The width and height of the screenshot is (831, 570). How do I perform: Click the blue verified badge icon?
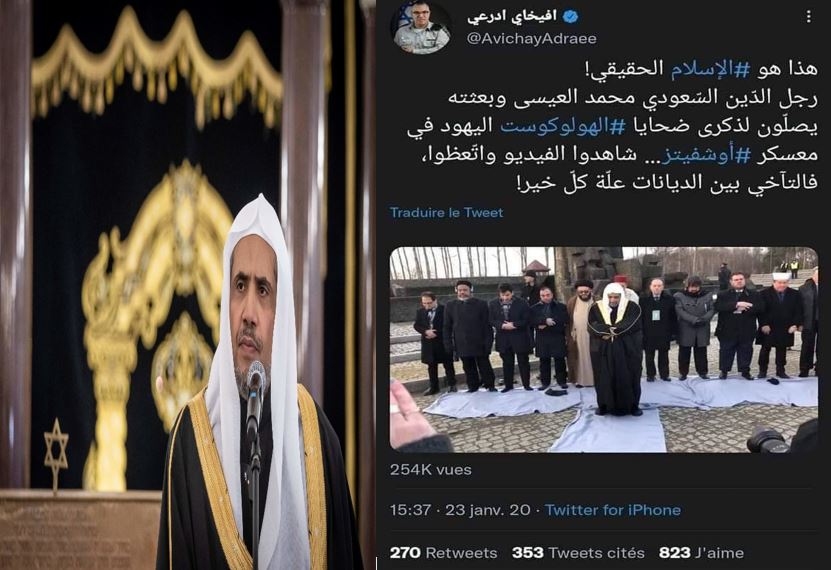[x=570, y=16]
